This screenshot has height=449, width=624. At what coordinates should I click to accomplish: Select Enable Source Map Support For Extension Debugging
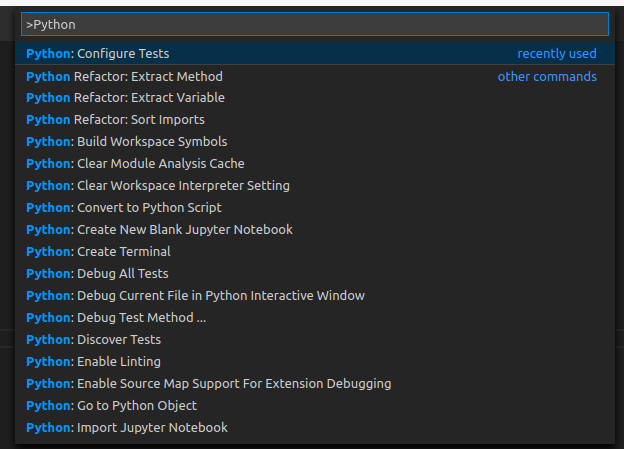click(315, 384)
